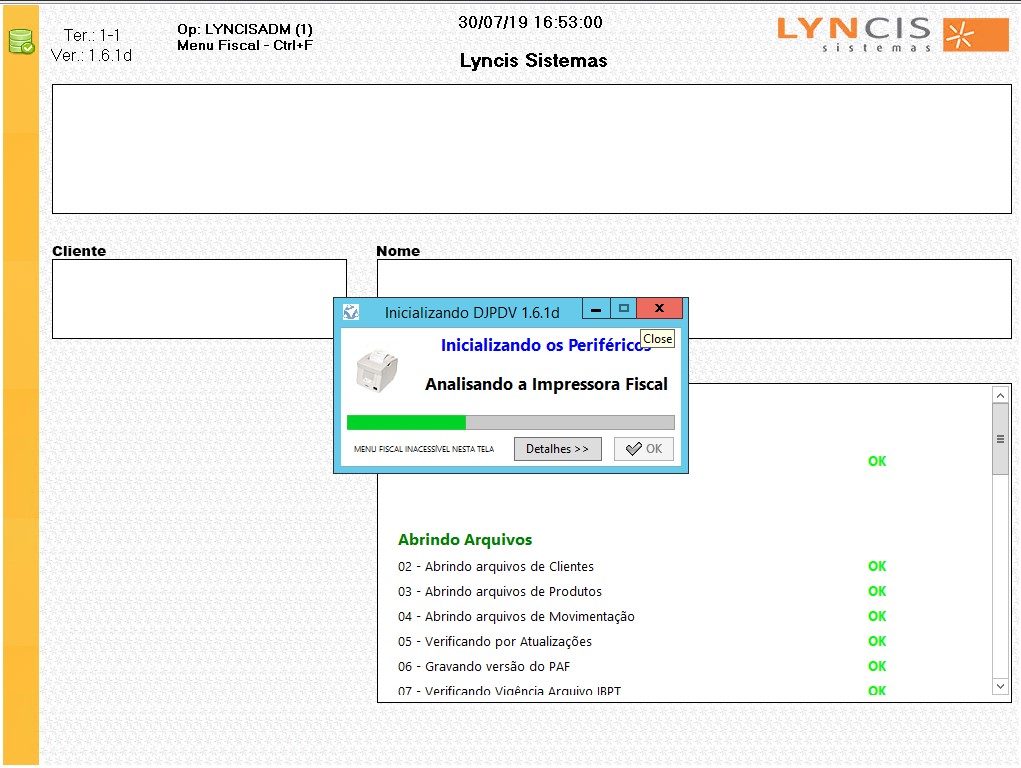This screenshot has width=1021, height=768.
Task: Click the orange Lyncis Sistemas logo
Action: pos(892,34)
